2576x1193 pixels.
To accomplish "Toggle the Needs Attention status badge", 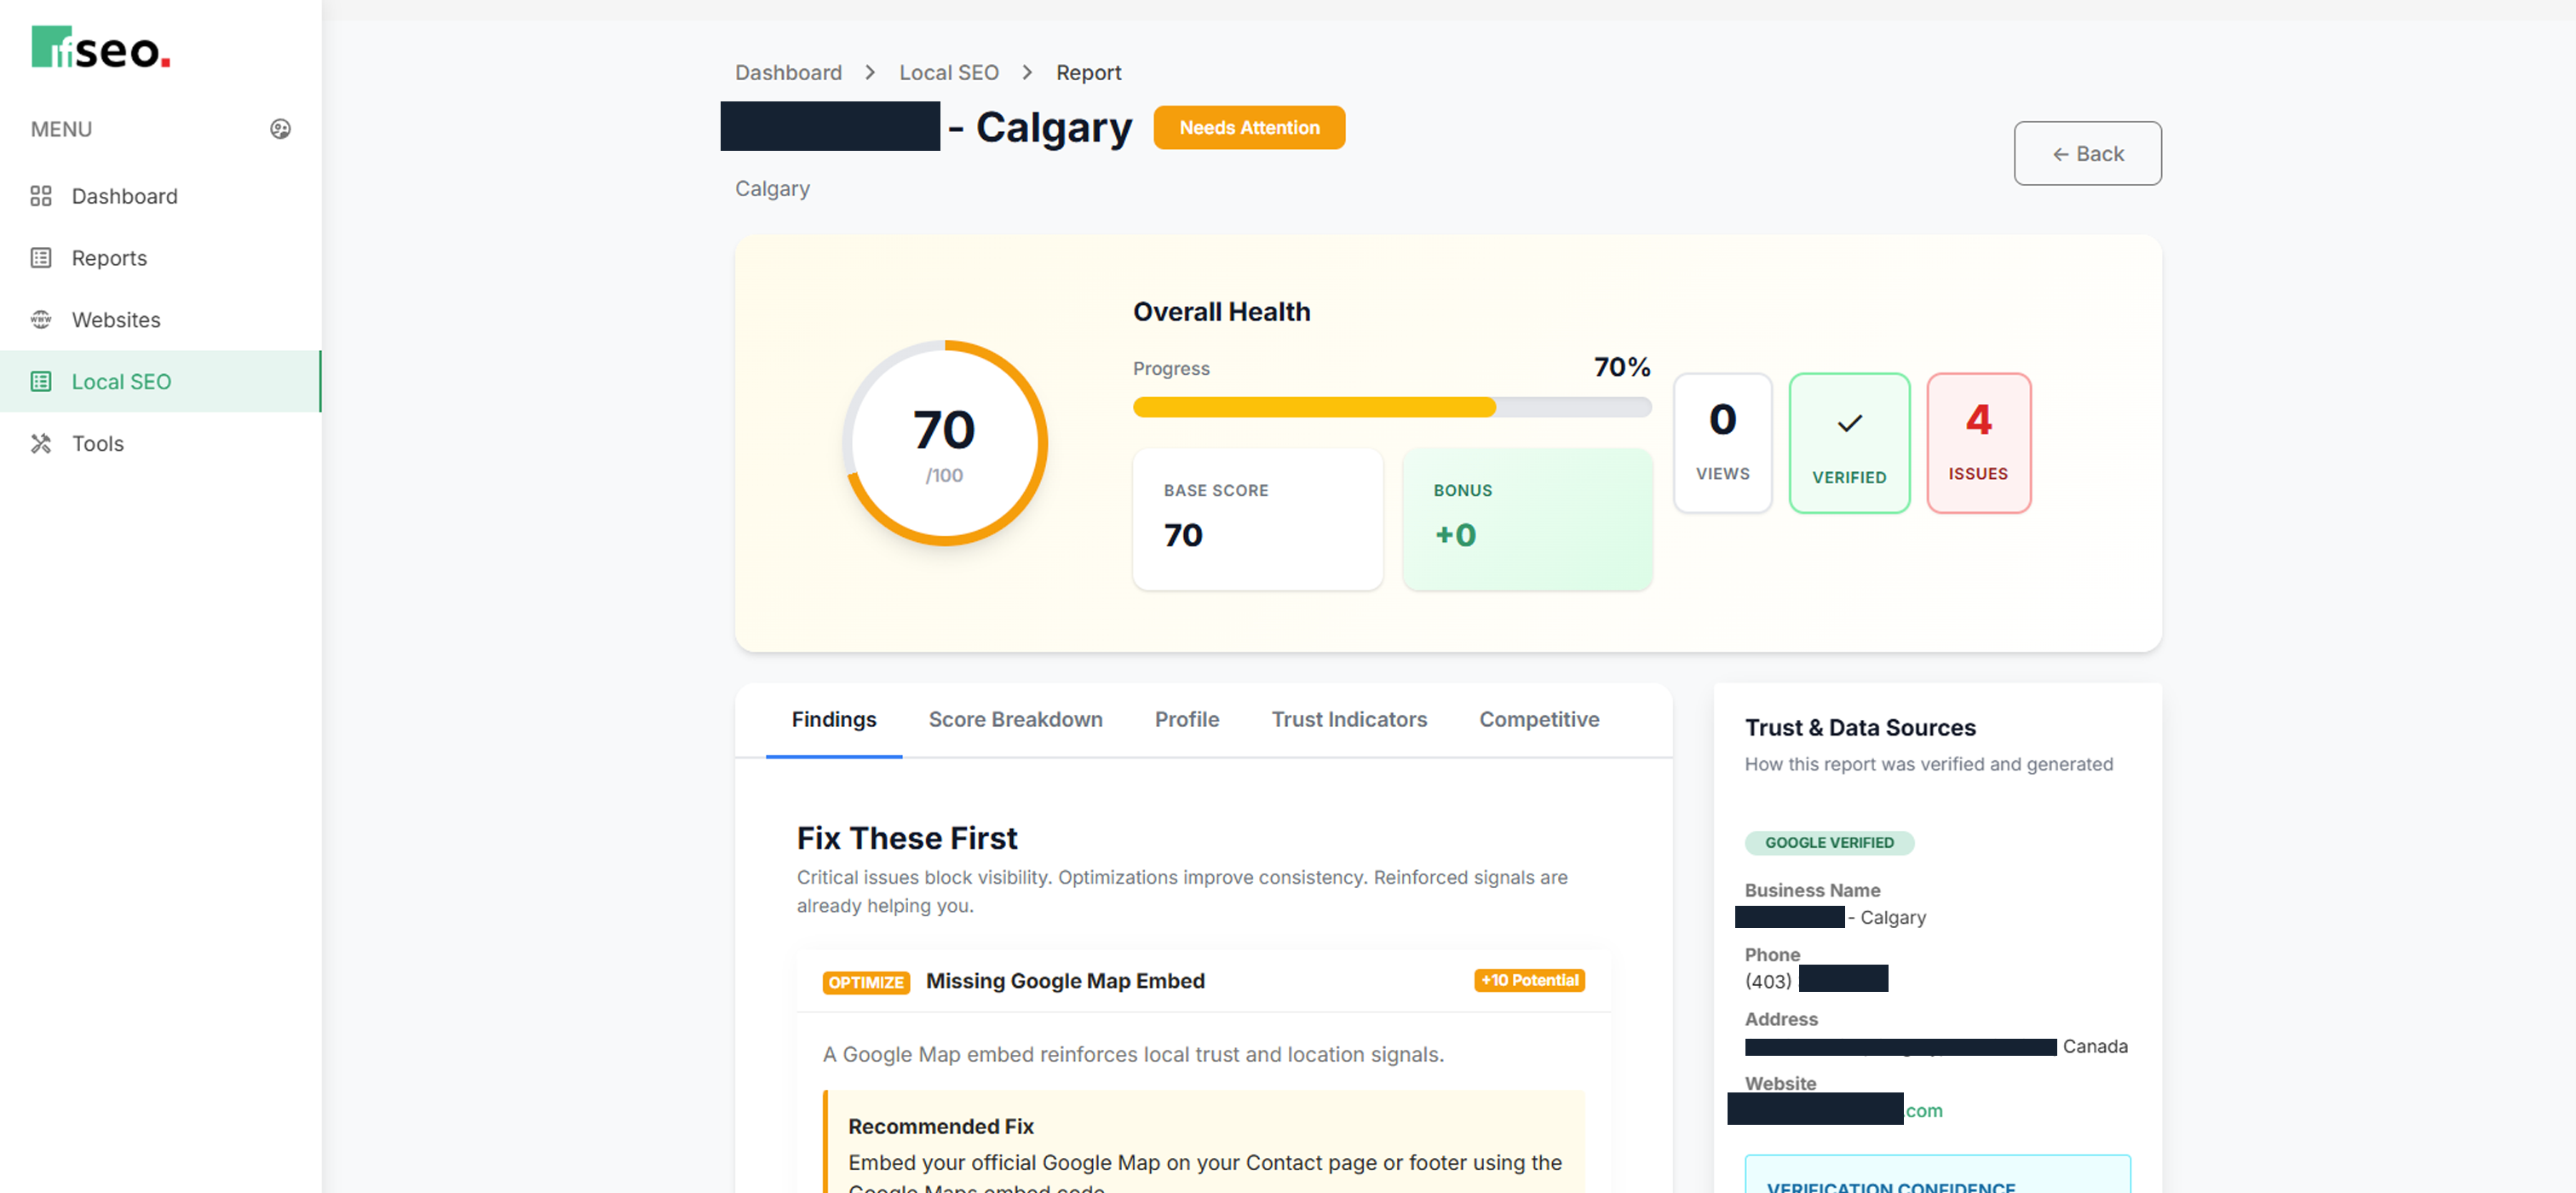I will (1248, 127).
